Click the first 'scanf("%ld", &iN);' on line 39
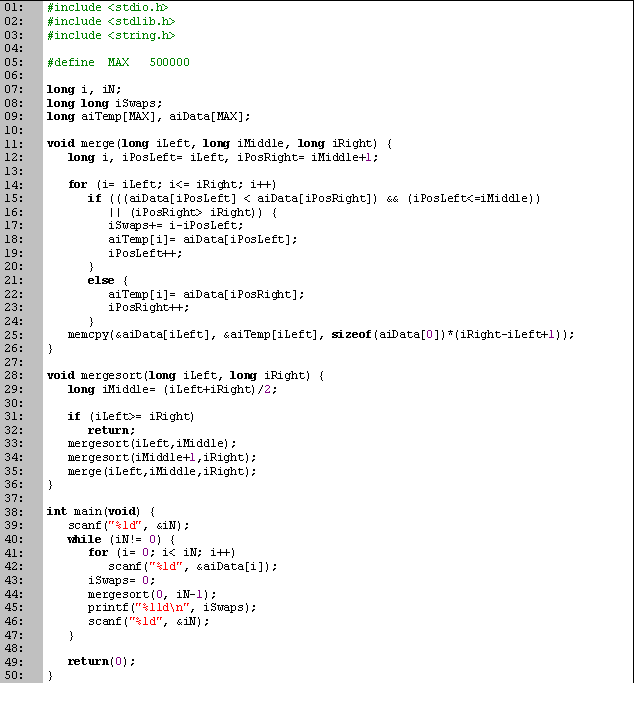Image resolution: width=635 pixels, height=704 pixels. coord(128,525)
